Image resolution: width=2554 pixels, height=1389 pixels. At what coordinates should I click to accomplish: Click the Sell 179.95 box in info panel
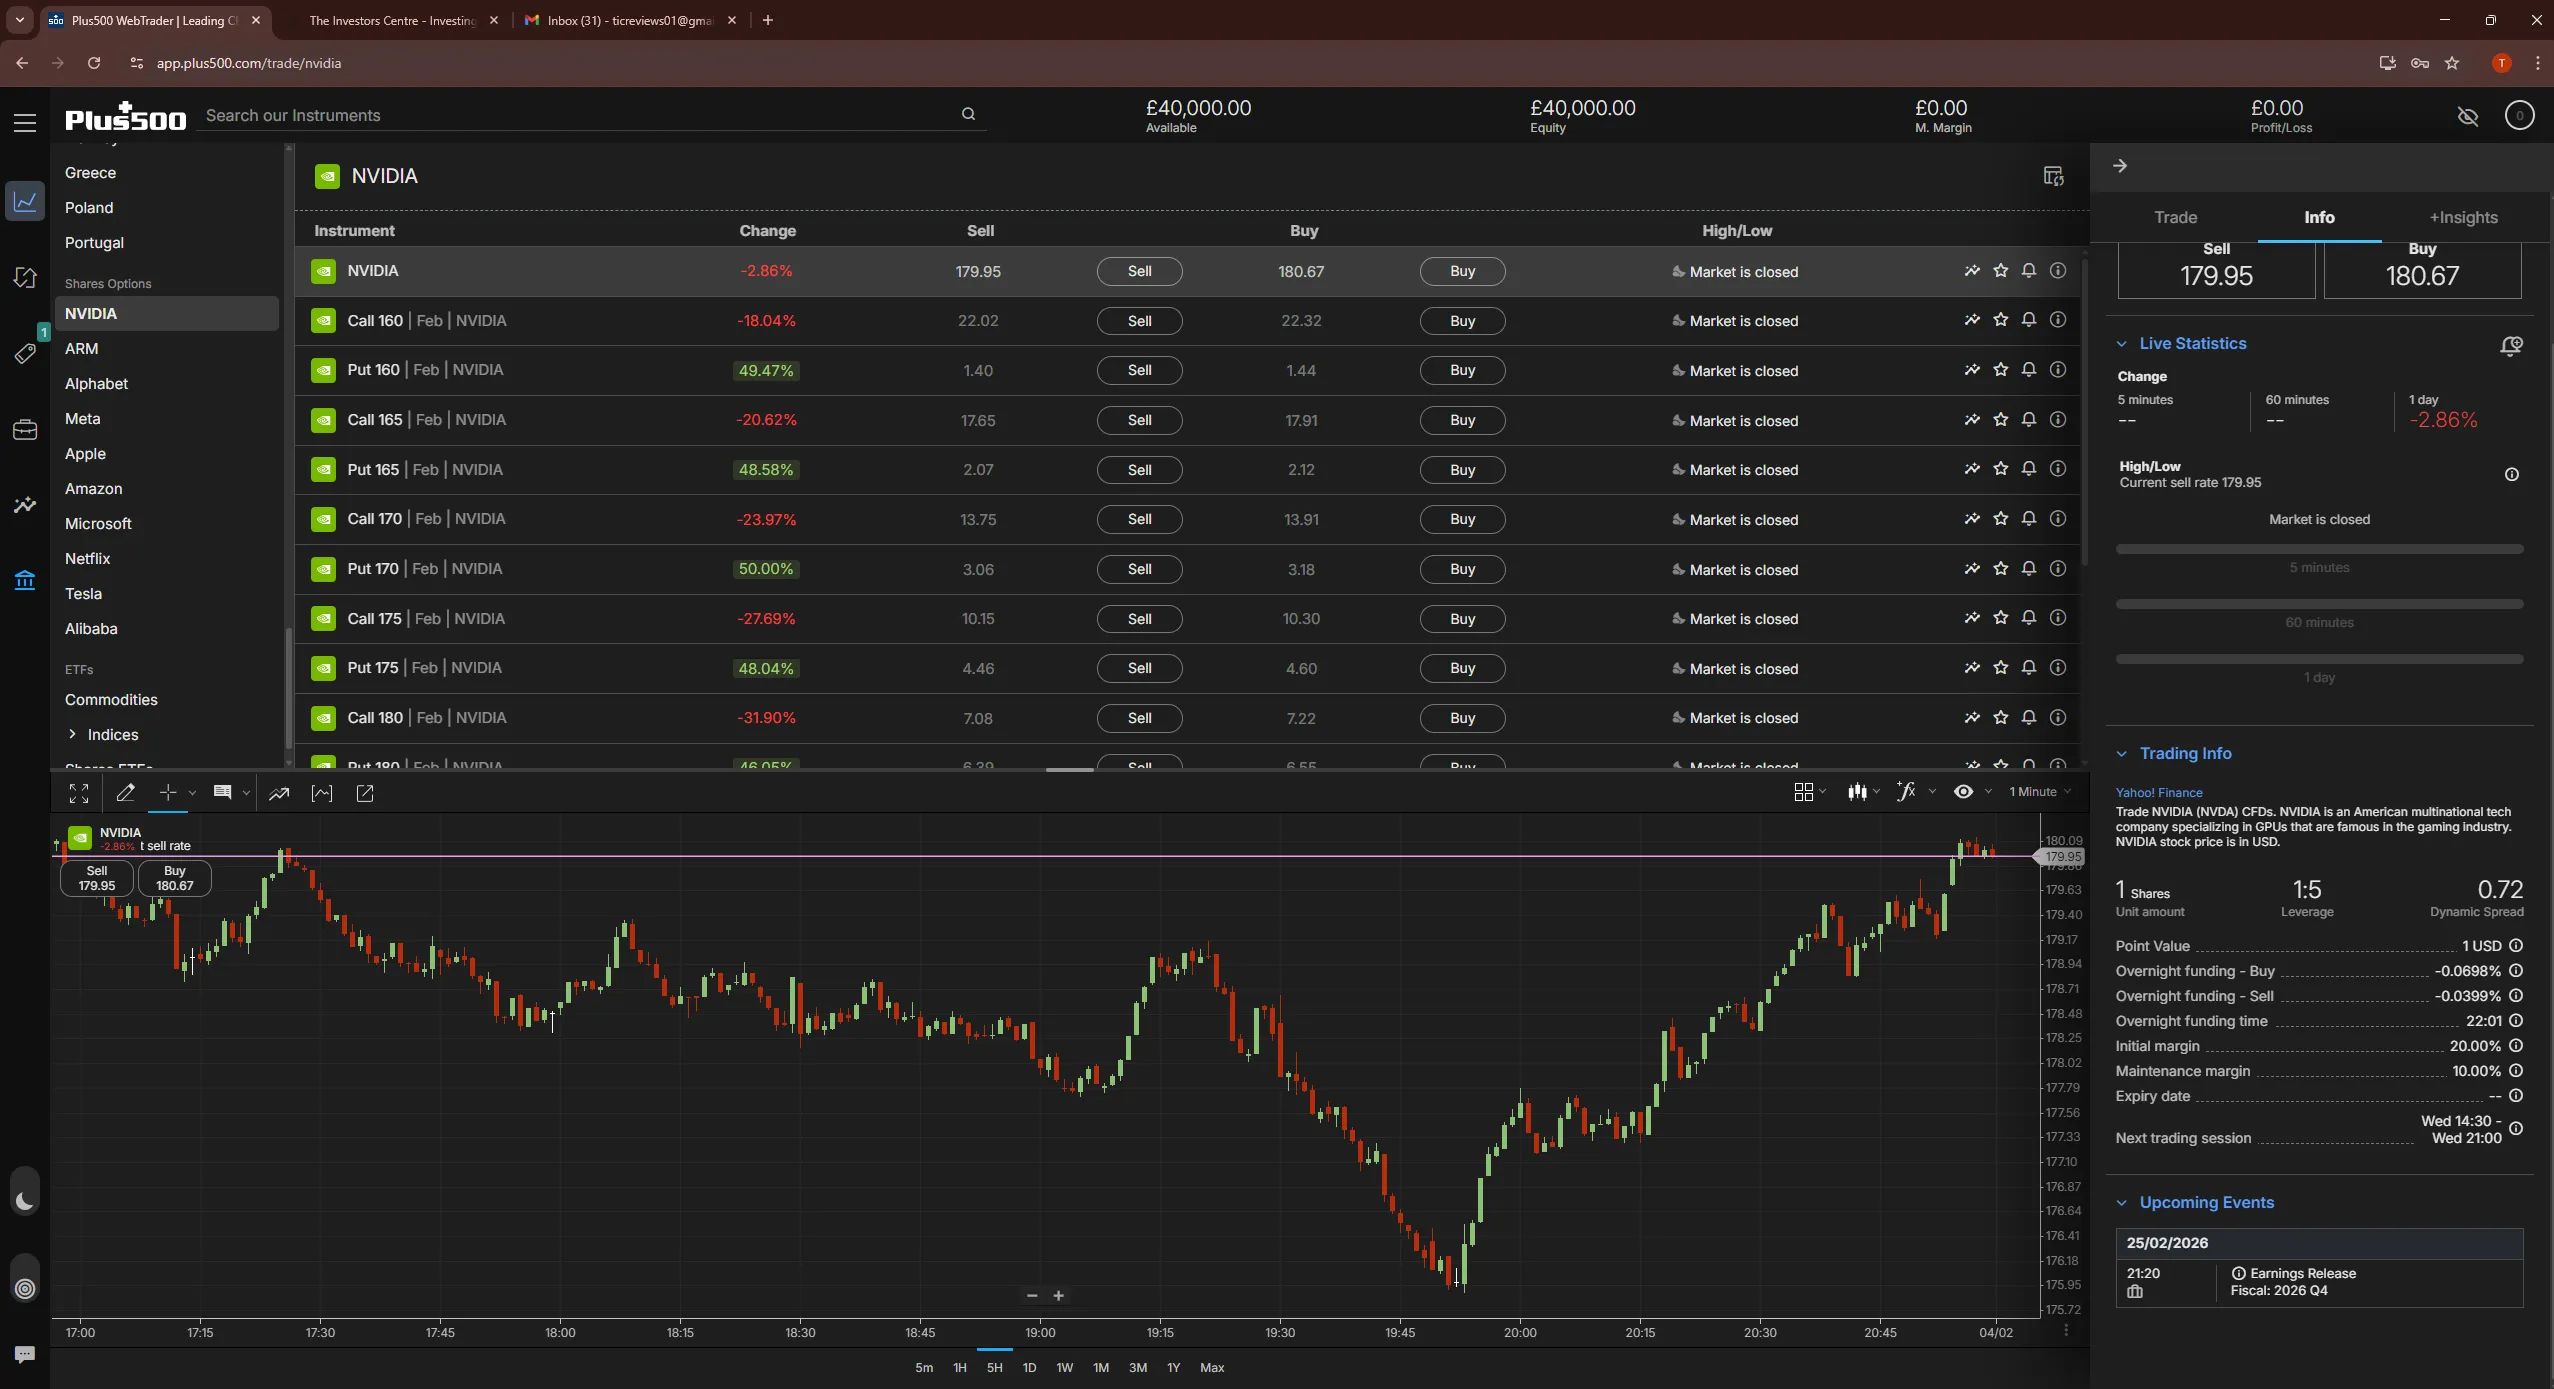tap(2216, 270)
